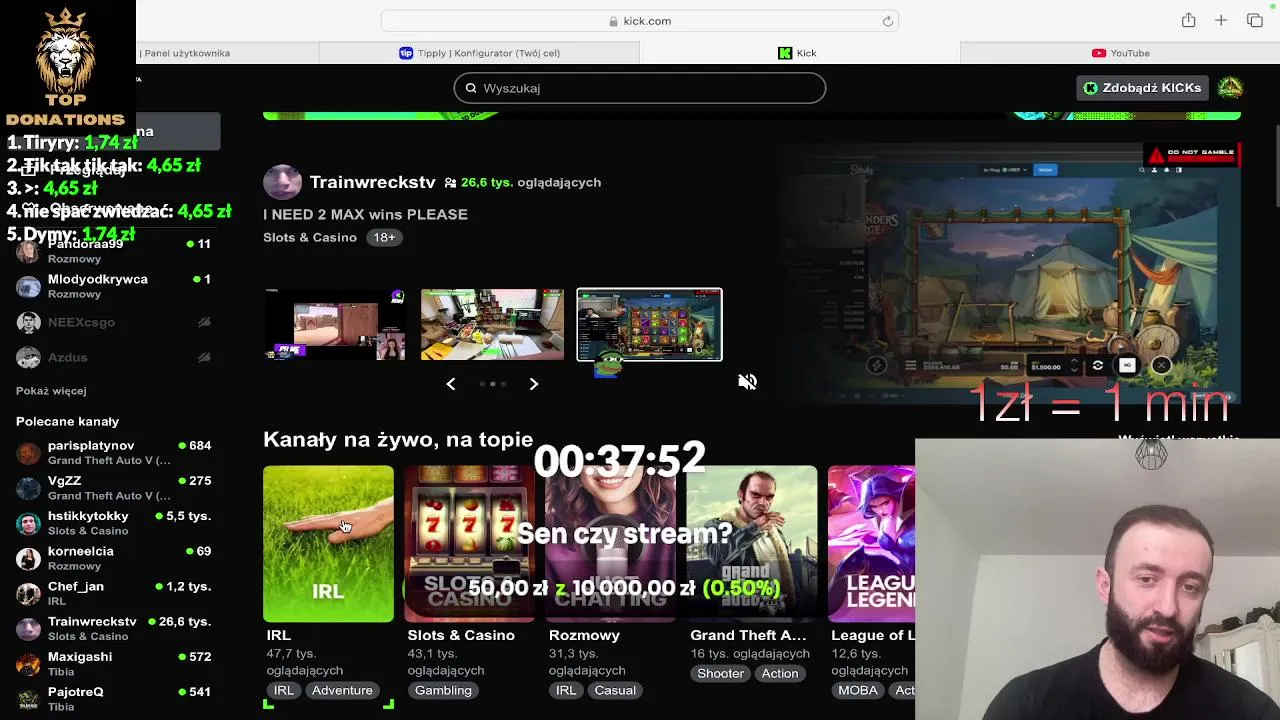Open offline NEEXcsgo channel in sidebar
1280x720 pixels.
coord(113,322)
